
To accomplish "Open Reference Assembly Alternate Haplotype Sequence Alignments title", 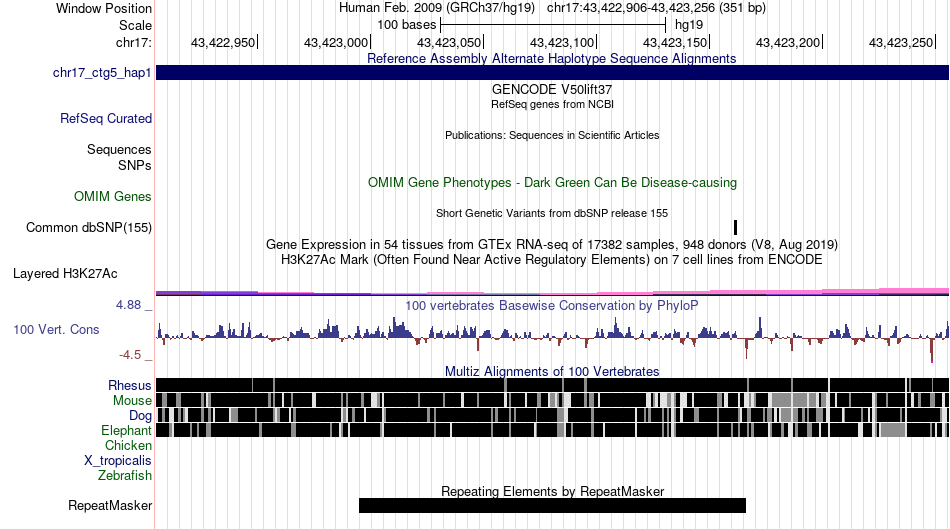I will 551,58.
